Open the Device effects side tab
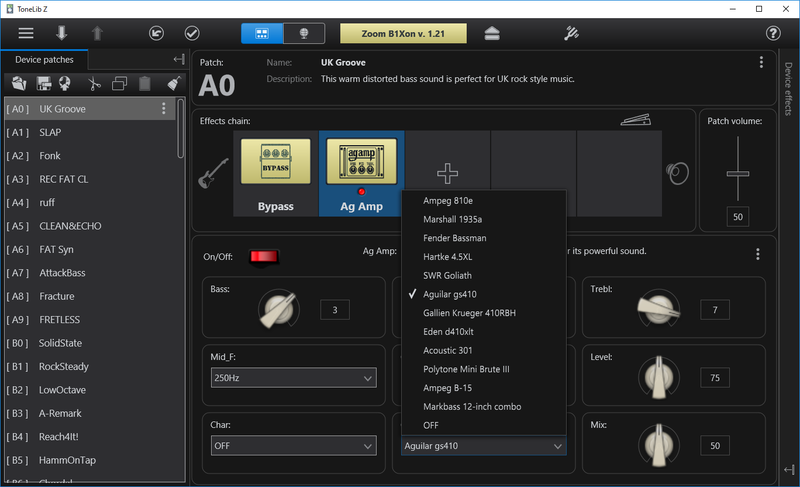The width and height of the screenshot is (800, 487). point(788,89)
